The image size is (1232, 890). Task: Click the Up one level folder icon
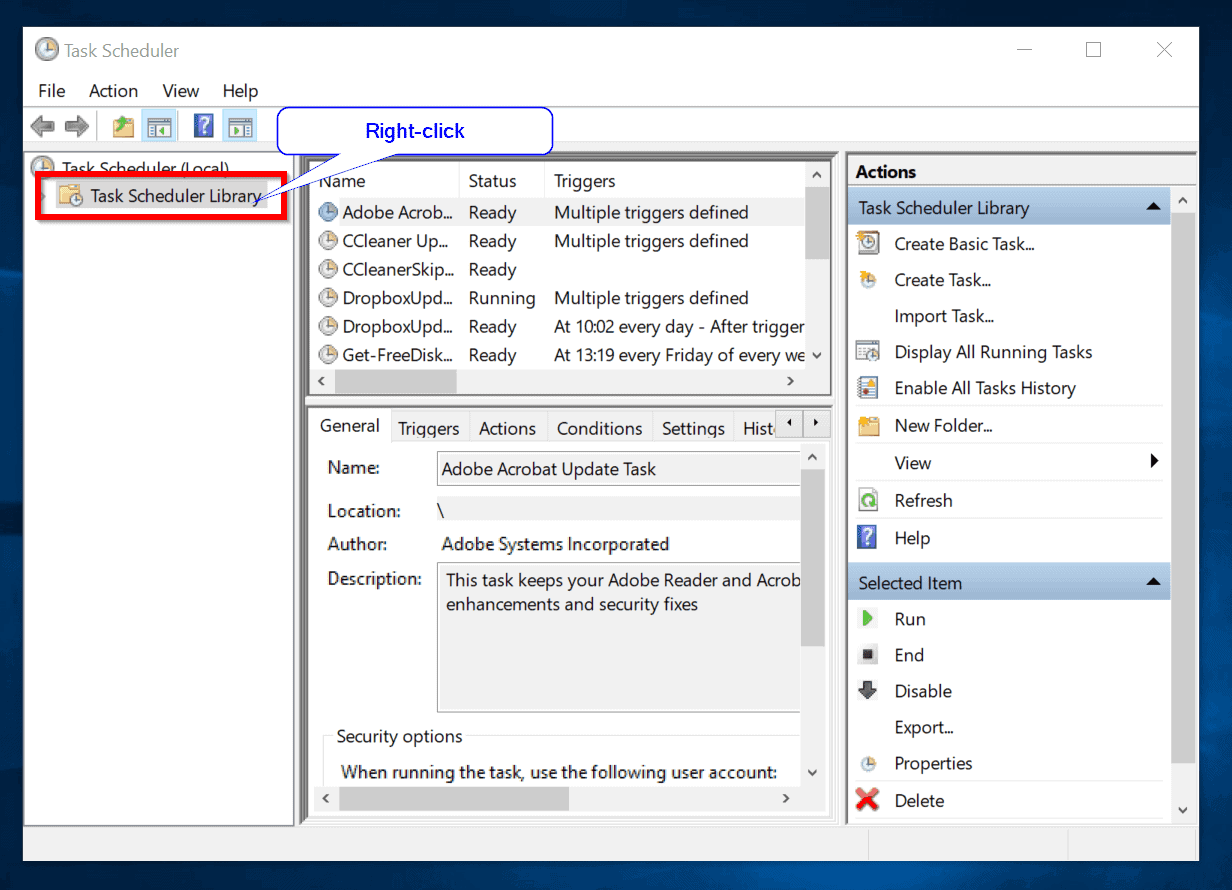click(x=123, y=126)
